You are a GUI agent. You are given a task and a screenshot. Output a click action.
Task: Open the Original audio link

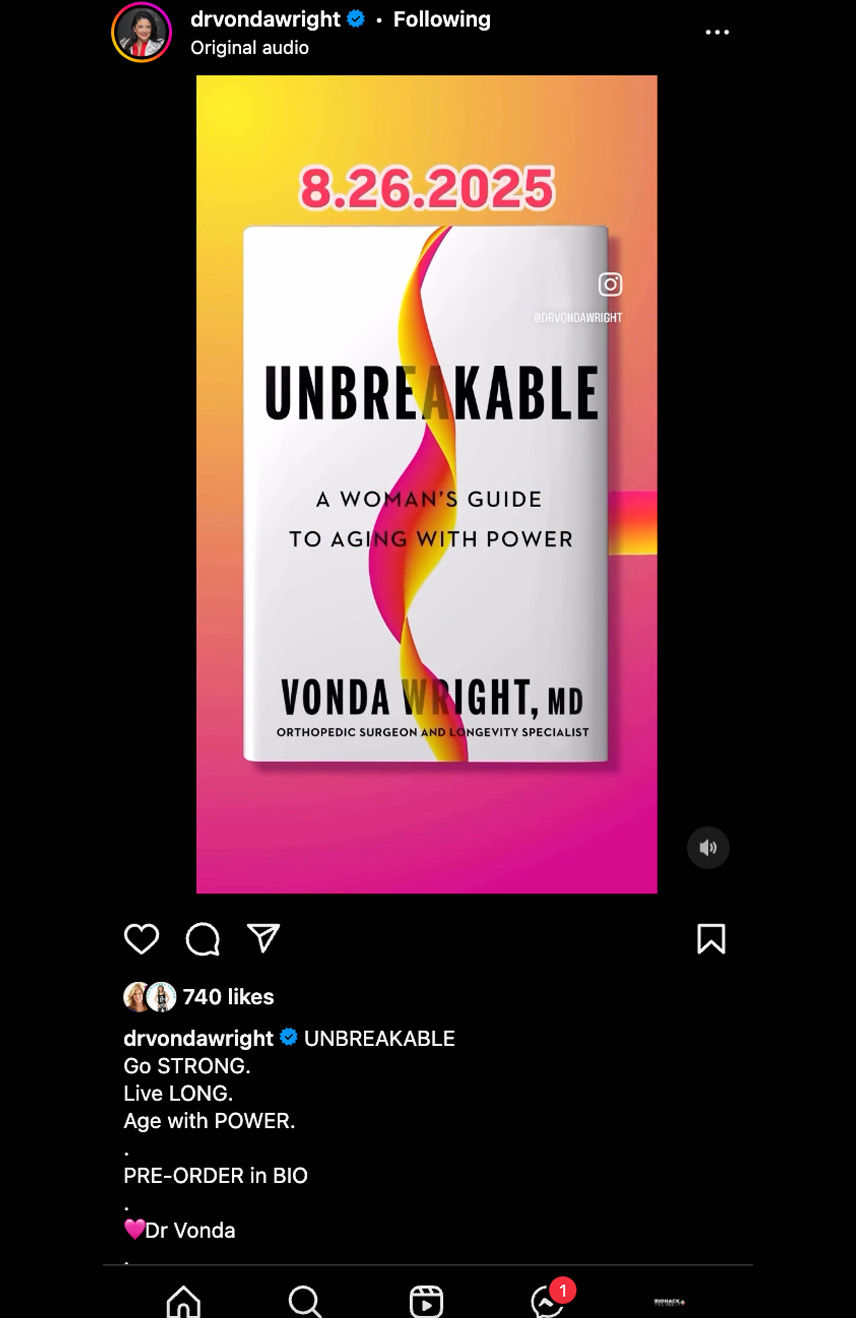[x=250, y=47]
